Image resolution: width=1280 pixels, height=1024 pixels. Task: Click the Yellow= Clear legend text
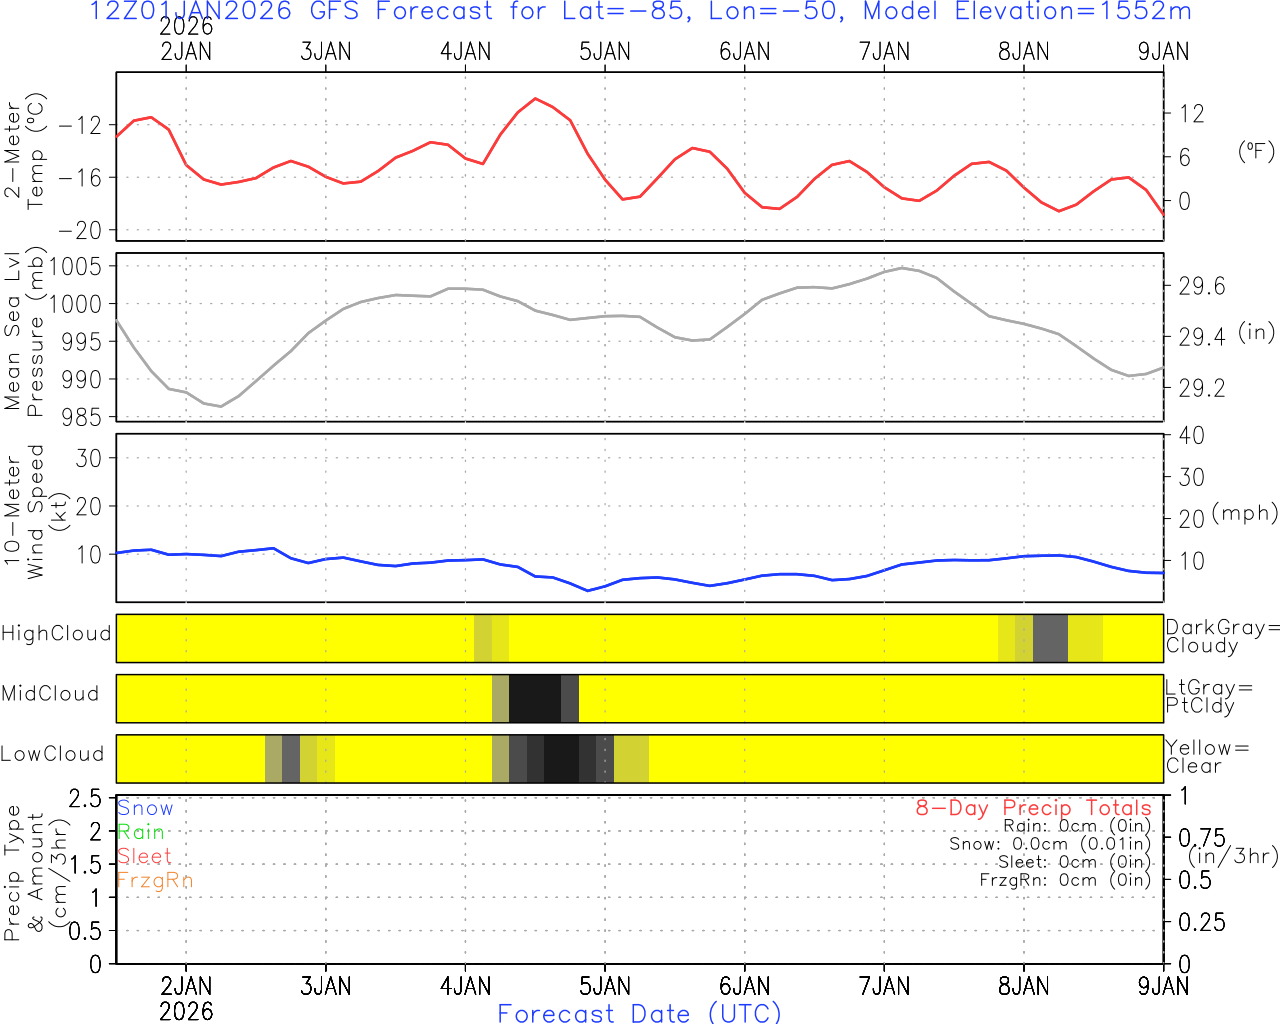pyautogui.click(x=1207, y=757)
